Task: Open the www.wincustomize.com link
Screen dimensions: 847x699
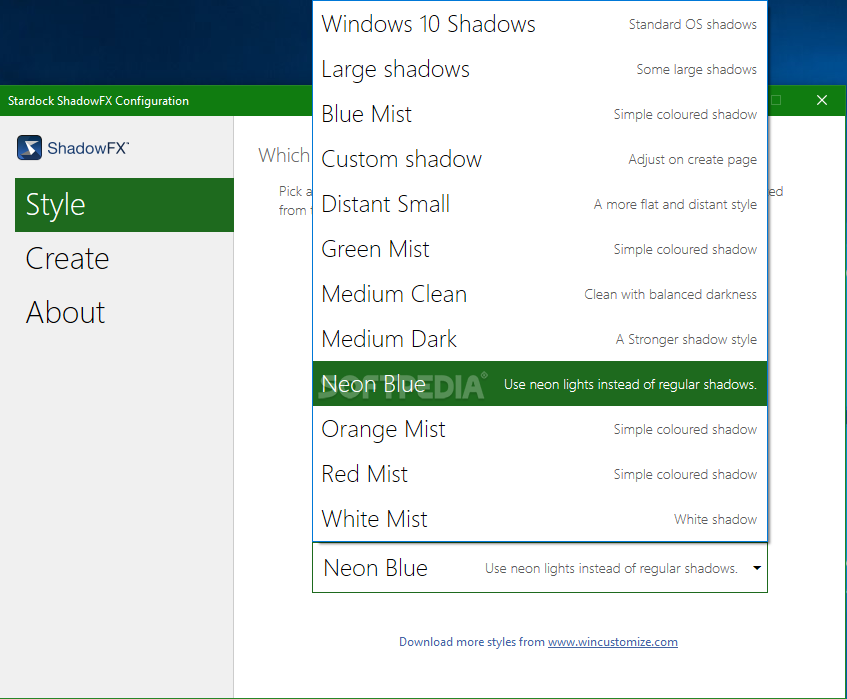Action: click(613, 642)
